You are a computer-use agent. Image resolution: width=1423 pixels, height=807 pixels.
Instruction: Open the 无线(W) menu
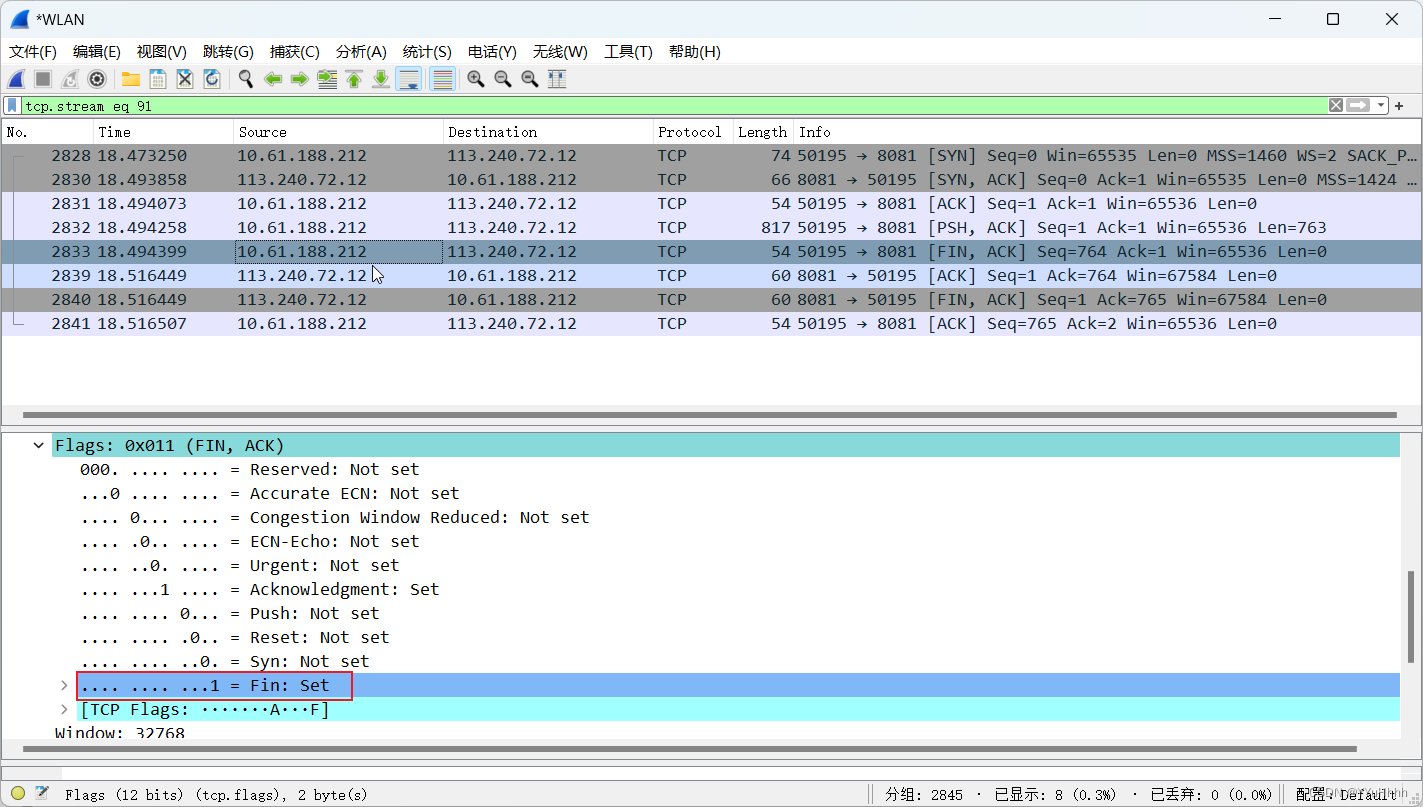click(x=560, y=52)
